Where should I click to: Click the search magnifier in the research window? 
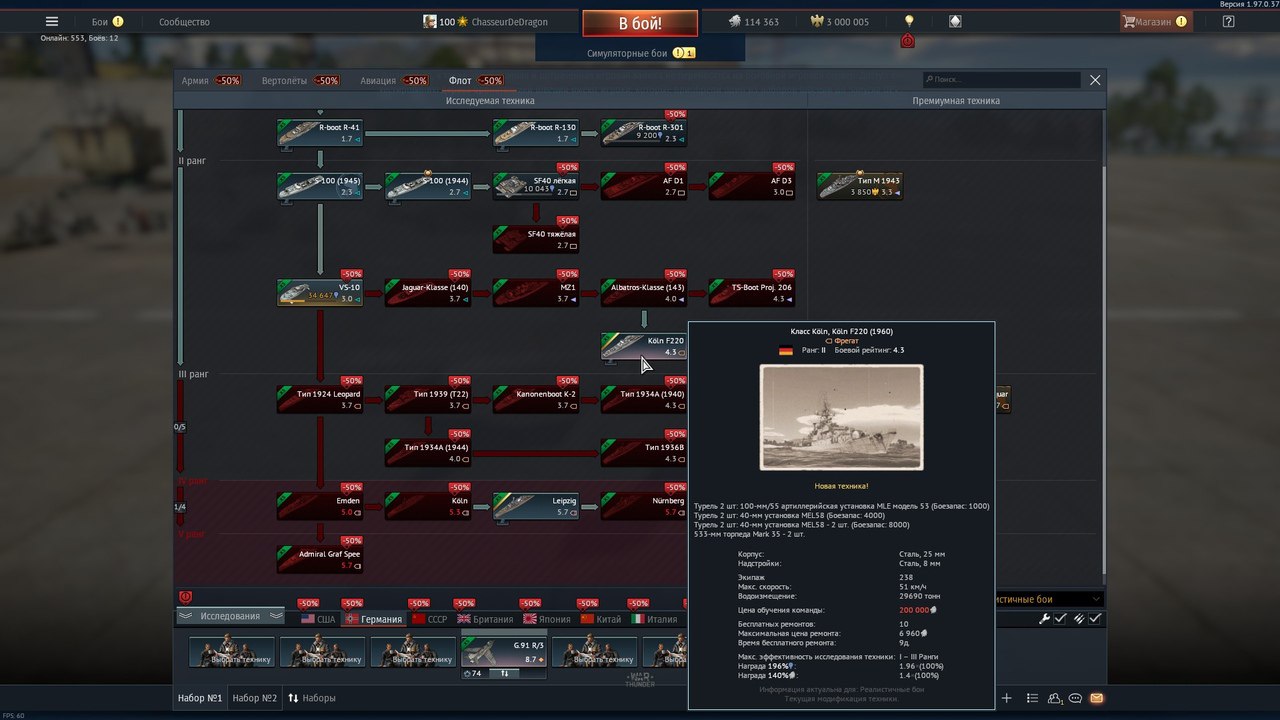tap(929, 80)
